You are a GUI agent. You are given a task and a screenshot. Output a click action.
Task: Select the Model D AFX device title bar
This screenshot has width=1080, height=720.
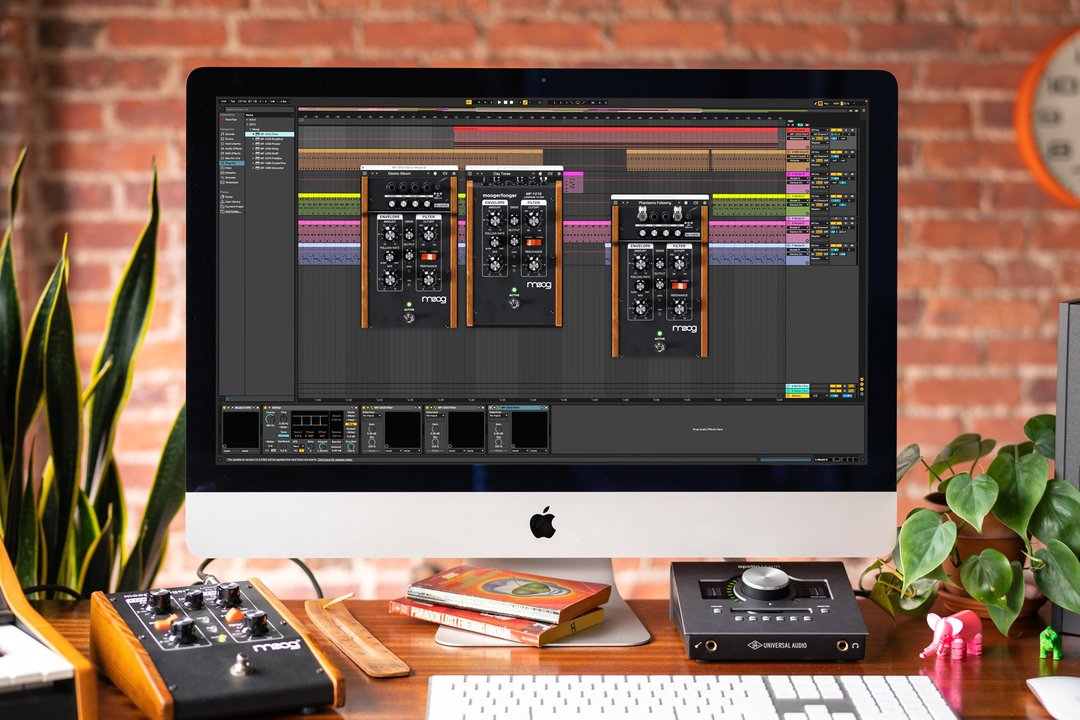click(241, 408)
